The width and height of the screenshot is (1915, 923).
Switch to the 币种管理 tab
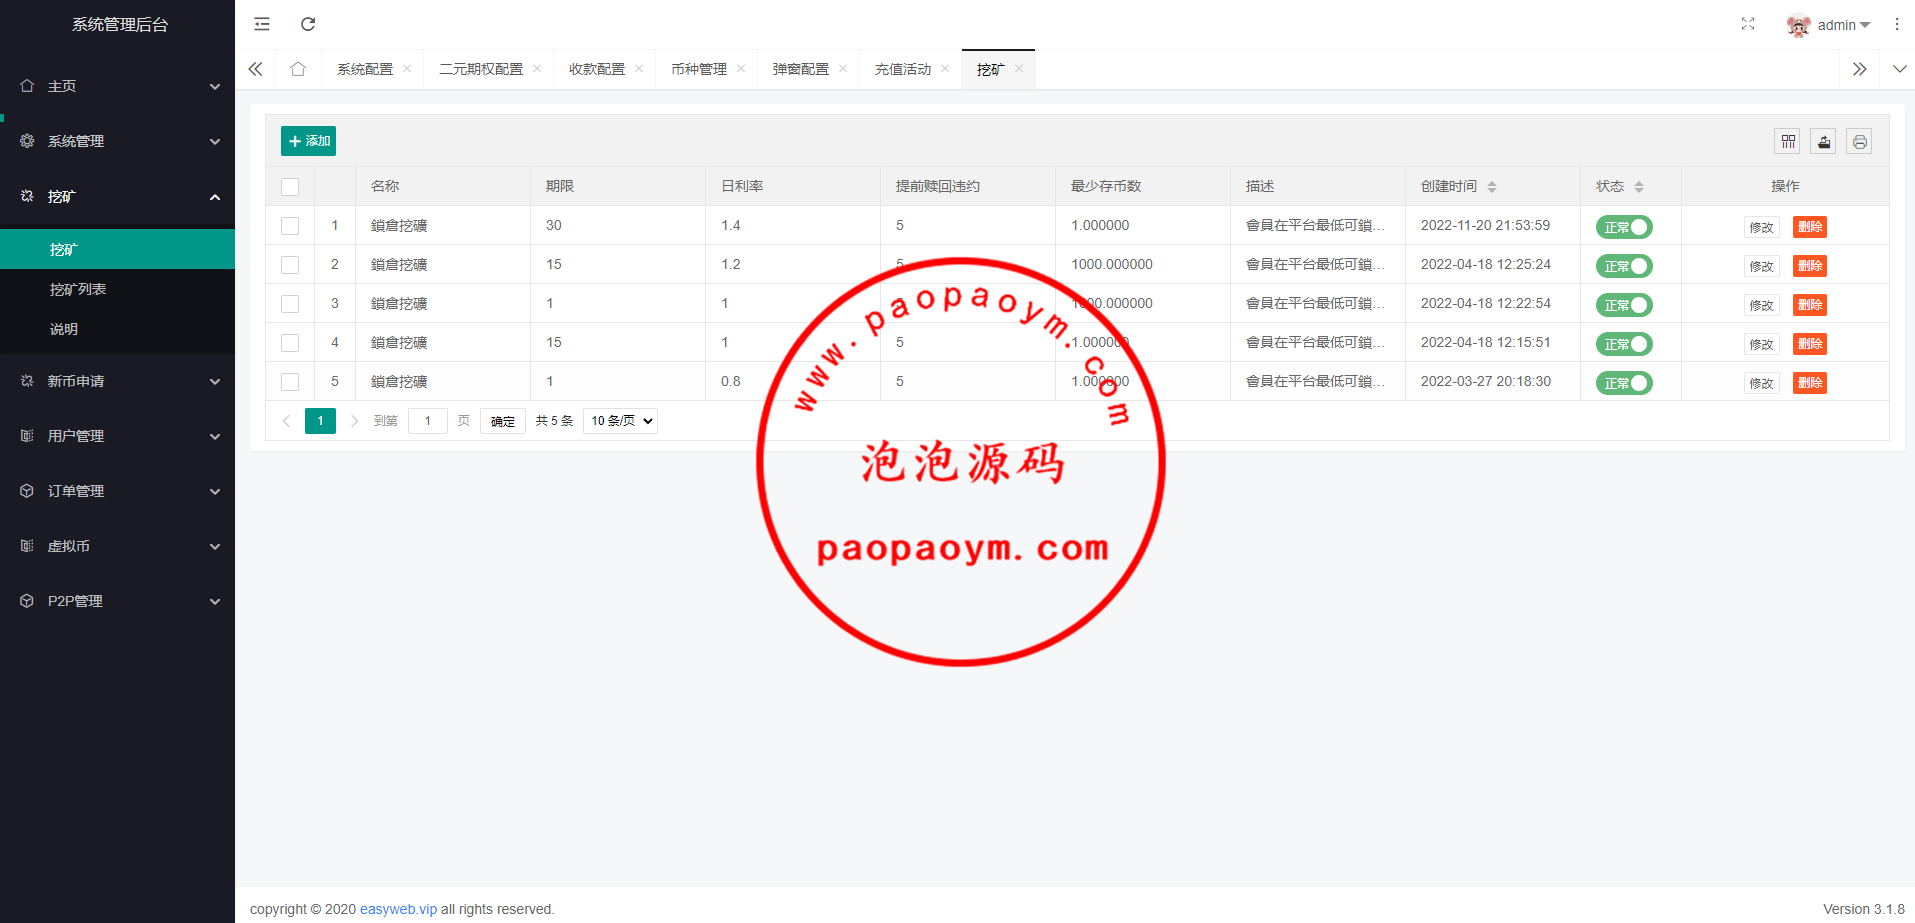pos(699,69)
